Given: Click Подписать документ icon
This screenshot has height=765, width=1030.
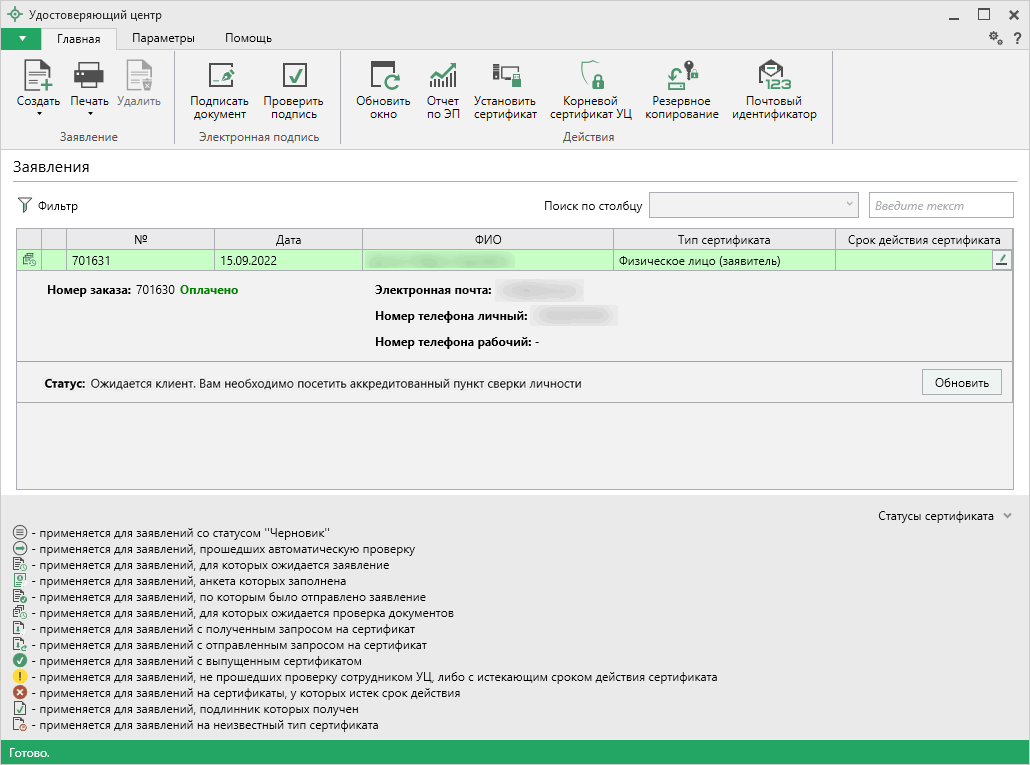Looking at the screenshot, I should pyautogui.click(x=219, y=77).
